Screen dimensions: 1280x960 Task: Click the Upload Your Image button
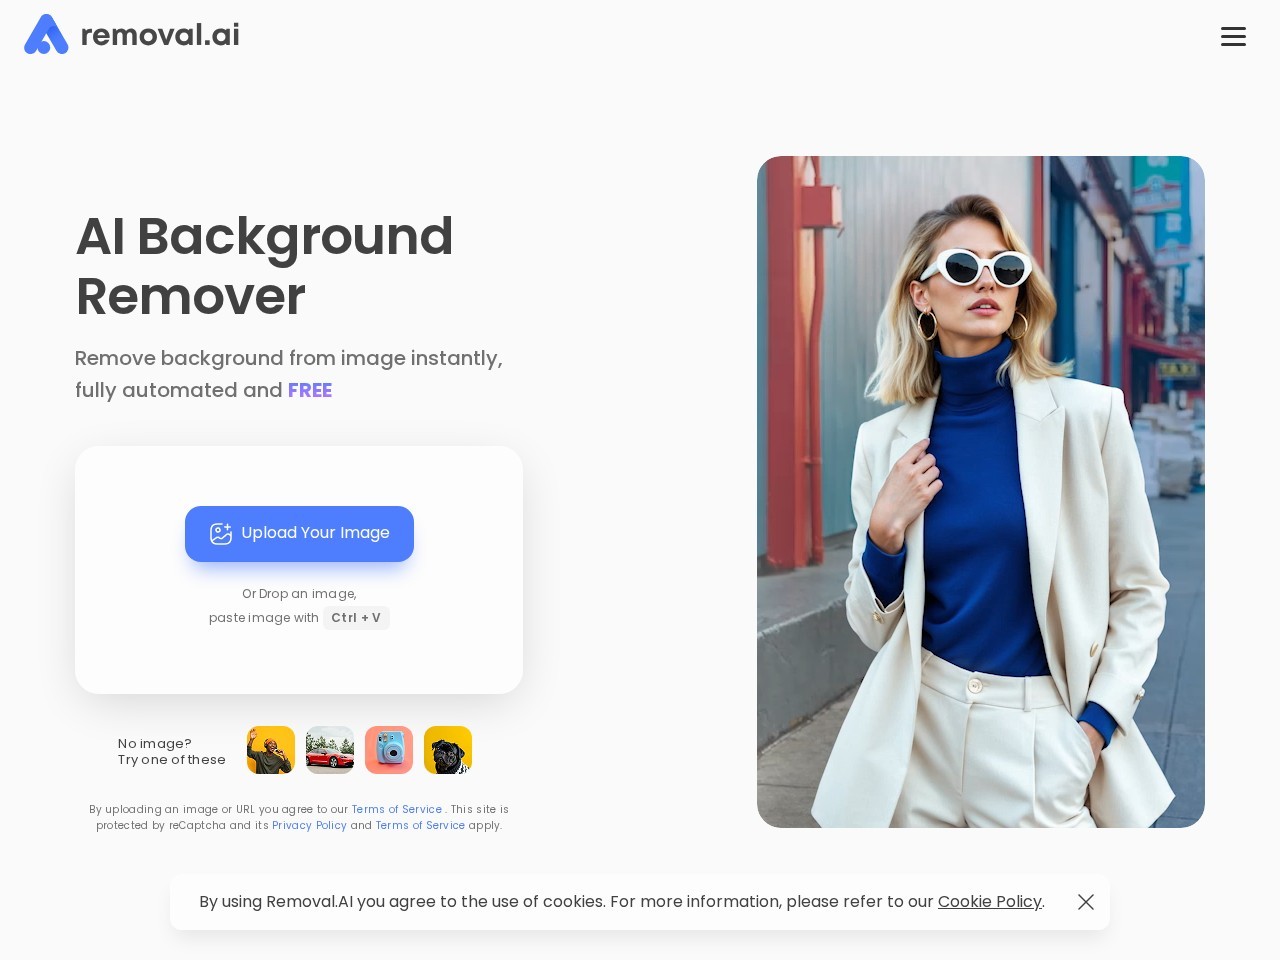coord(299,534)
